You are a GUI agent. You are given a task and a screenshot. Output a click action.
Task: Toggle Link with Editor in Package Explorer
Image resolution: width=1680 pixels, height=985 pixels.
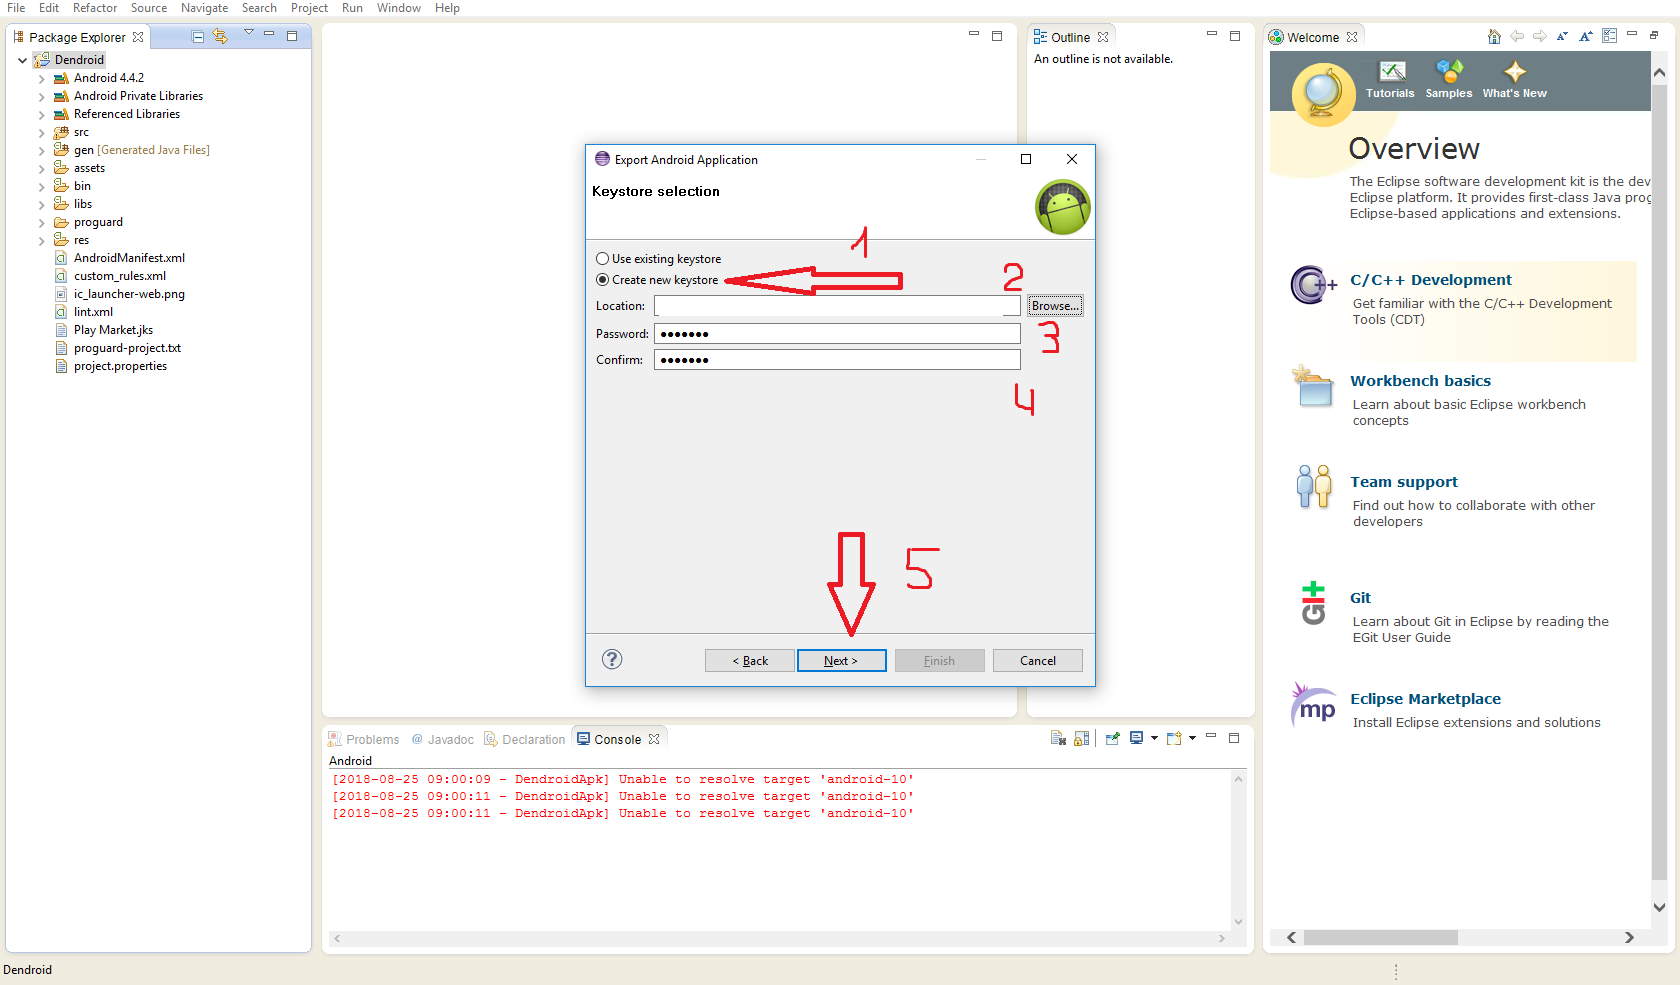(x=220, y=37)
